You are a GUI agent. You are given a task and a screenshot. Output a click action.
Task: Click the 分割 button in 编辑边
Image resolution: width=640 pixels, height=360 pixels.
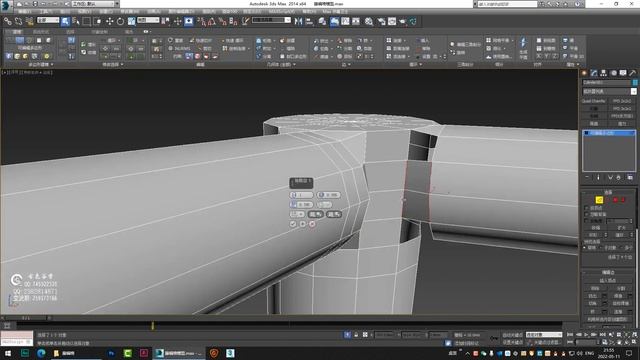[x=620, y=288]
